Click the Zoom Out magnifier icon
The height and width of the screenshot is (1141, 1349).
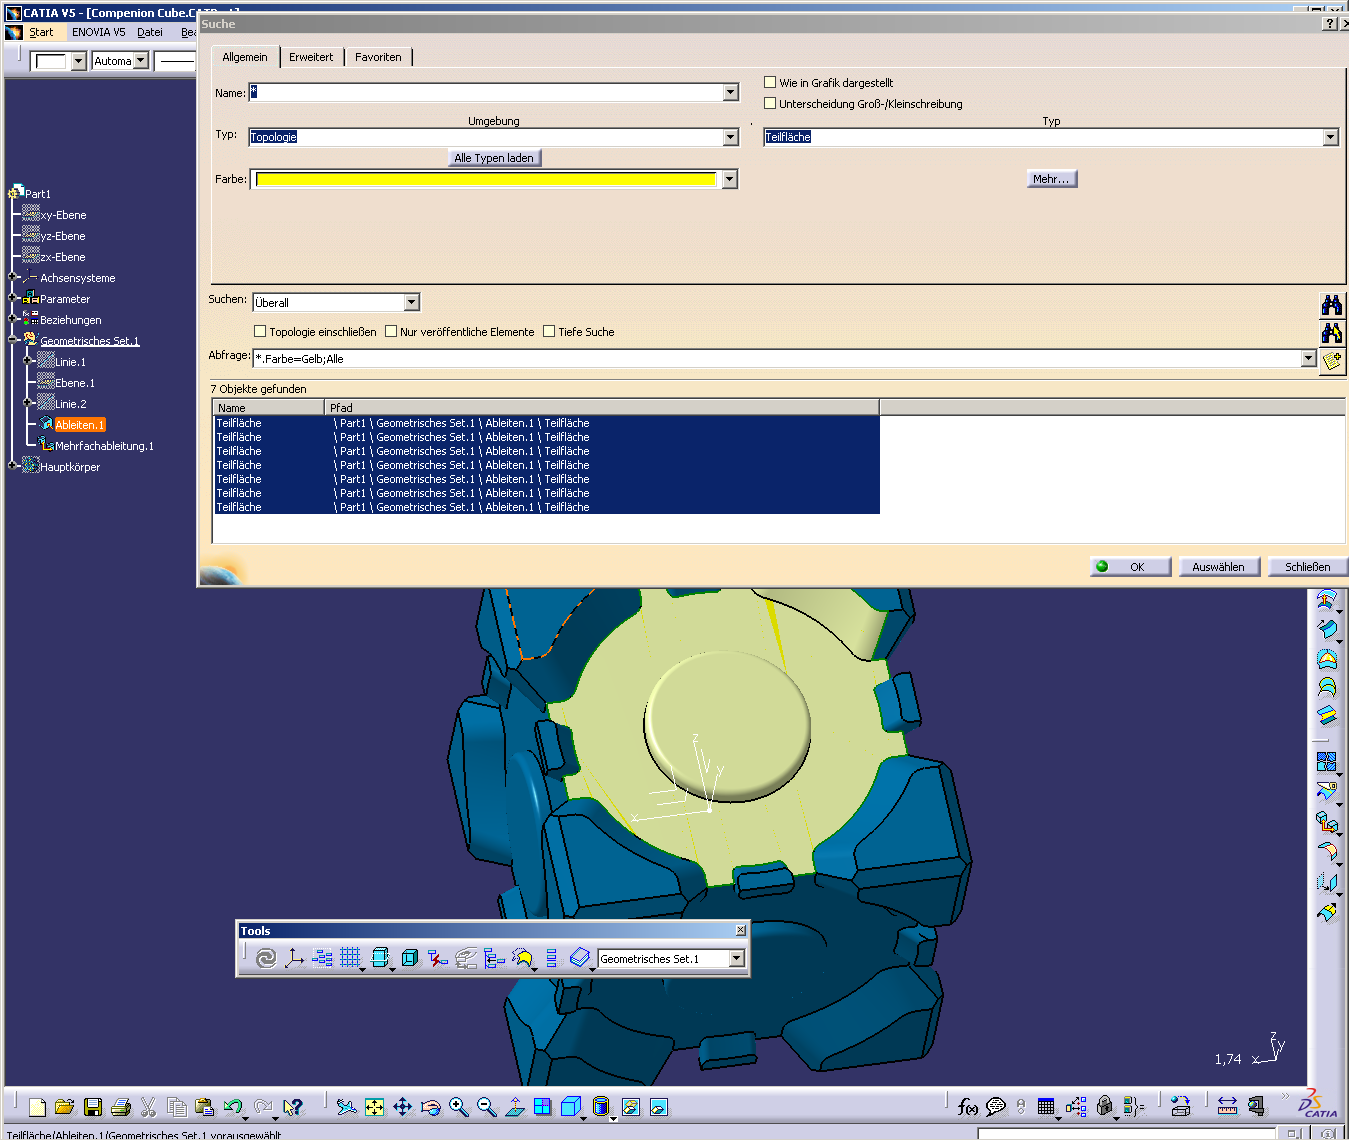coord(487,1107)
